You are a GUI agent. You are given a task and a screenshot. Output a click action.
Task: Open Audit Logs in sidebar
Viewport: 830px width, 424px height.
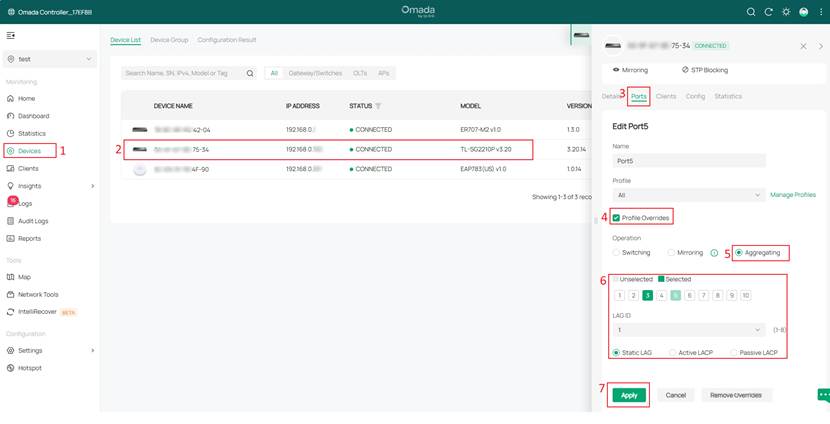click(33, 221)
